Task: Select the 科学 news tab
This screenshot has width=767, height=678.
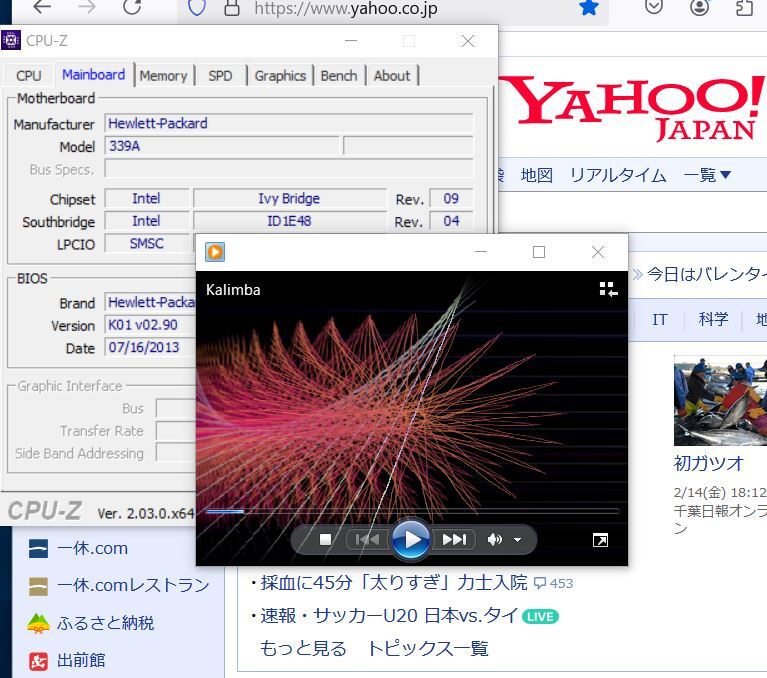Action: click(714, 319)
